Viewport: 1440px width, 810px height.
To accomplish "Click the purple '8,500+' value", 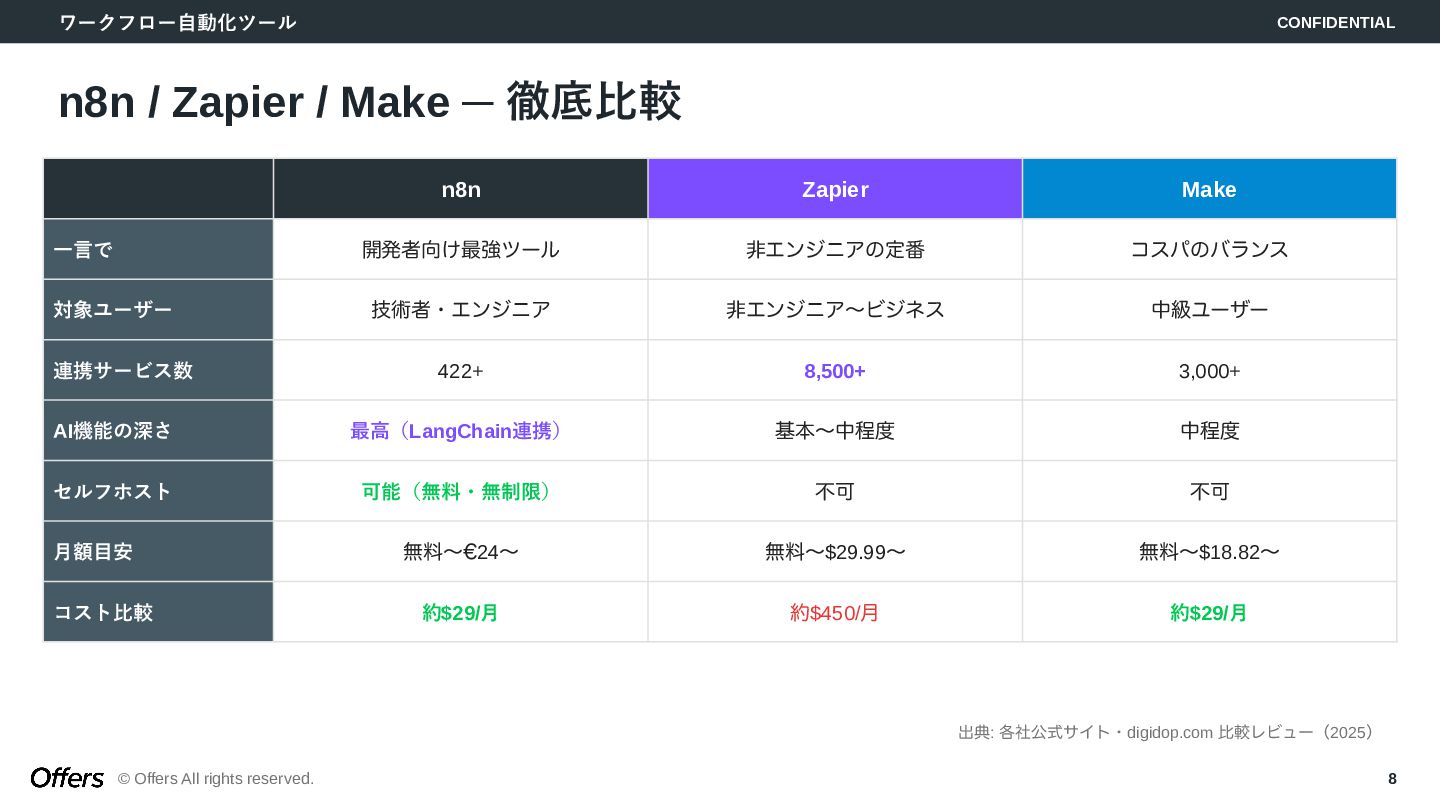I will (835, 371).
